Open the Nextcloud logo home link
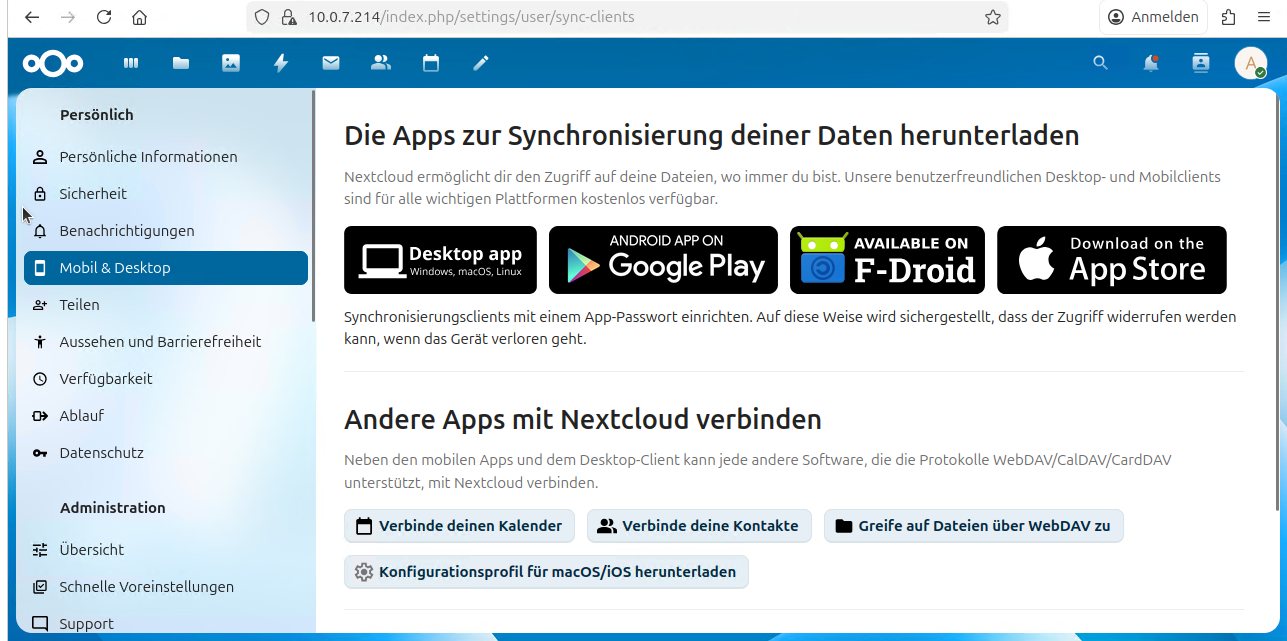Image resolution: width=1287 pixels, height=641 pixels. [53, 63]
